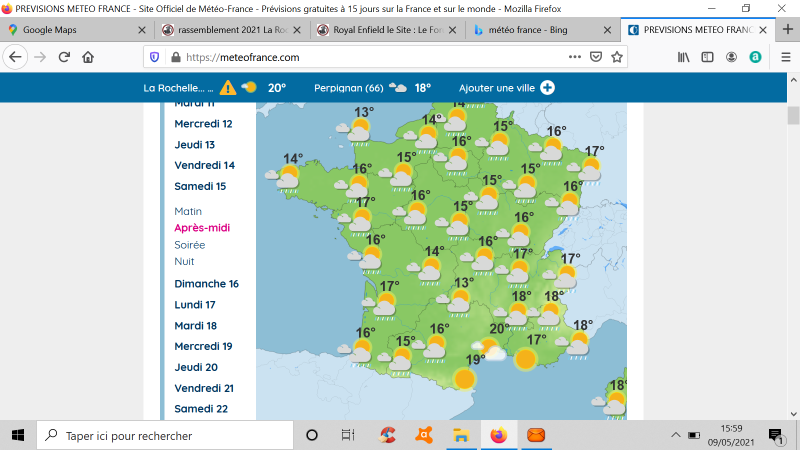Image resolution: width=800 pixels, height=450 pixels.
Task: Show hidden system tray icons
Action: point(676,435)
